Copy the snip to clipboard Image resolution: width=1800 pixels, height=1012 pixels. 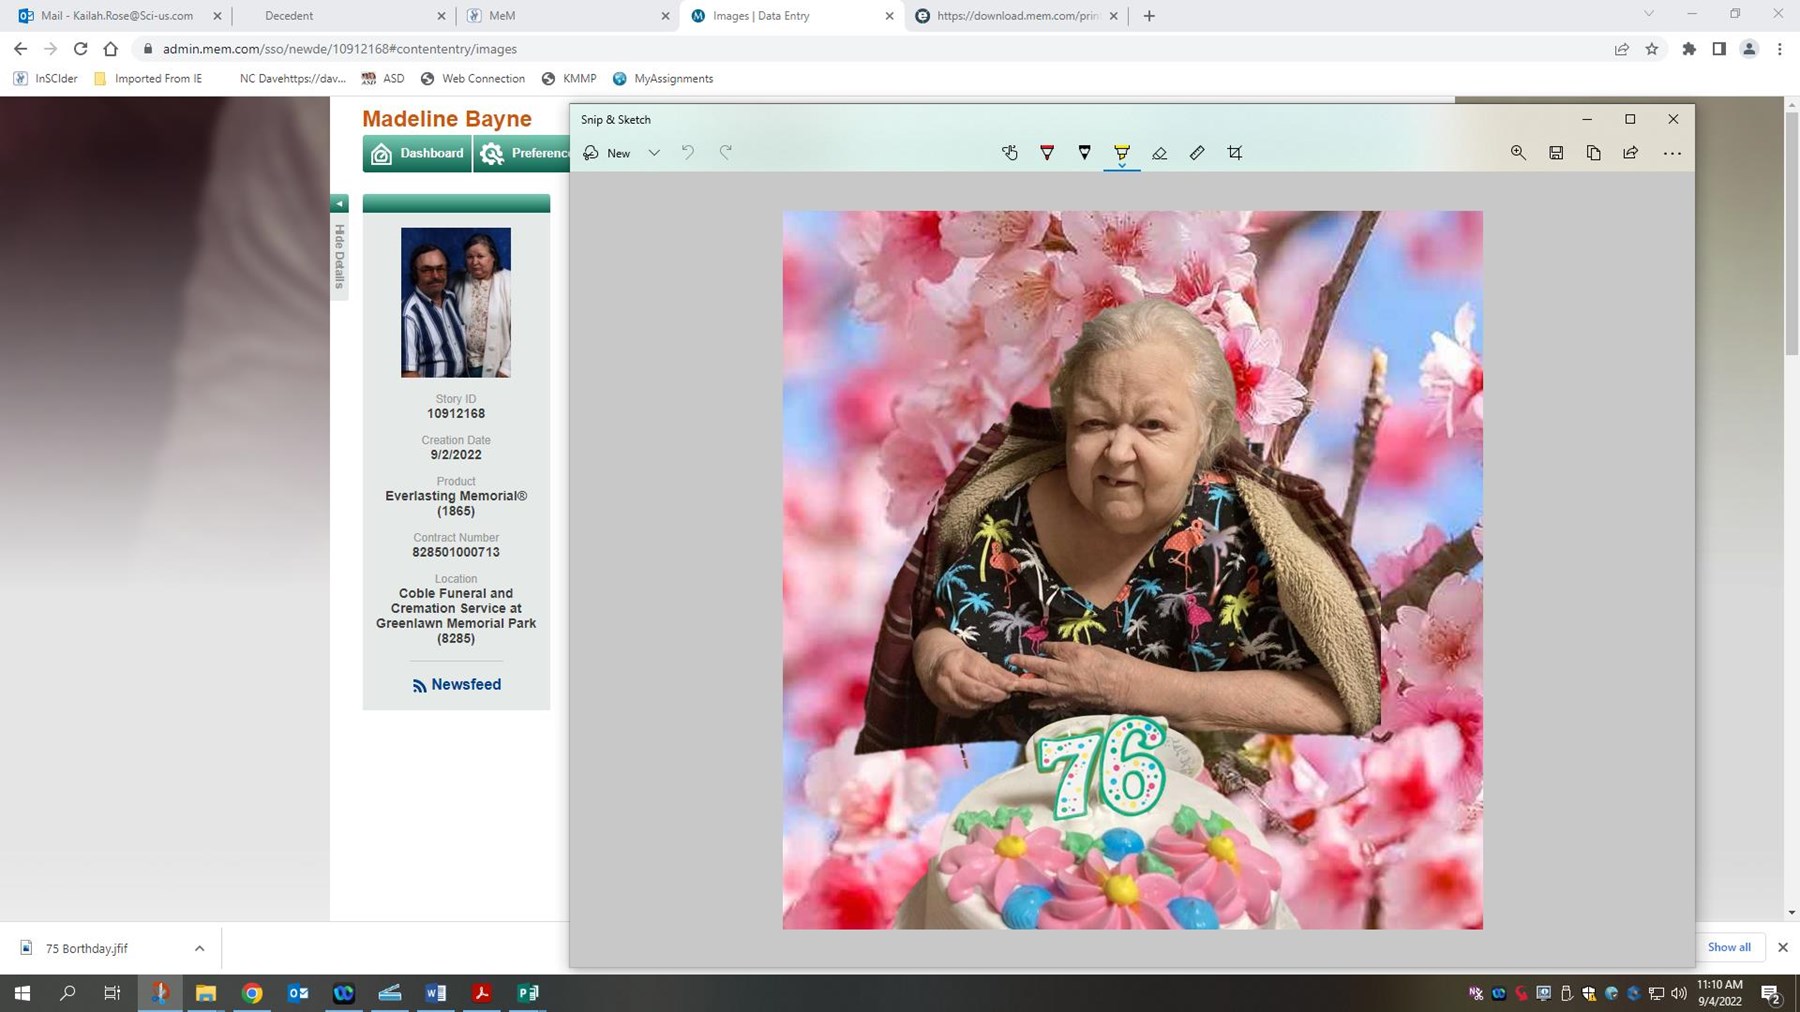[1593, 153]
